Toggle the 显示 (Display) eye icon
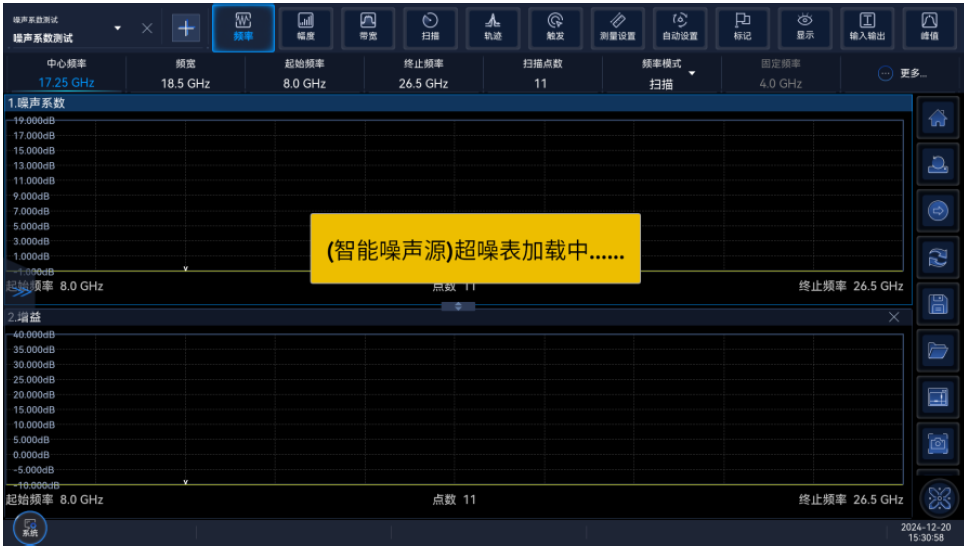Viewport: 966px width, 548px height. (804, 27)
